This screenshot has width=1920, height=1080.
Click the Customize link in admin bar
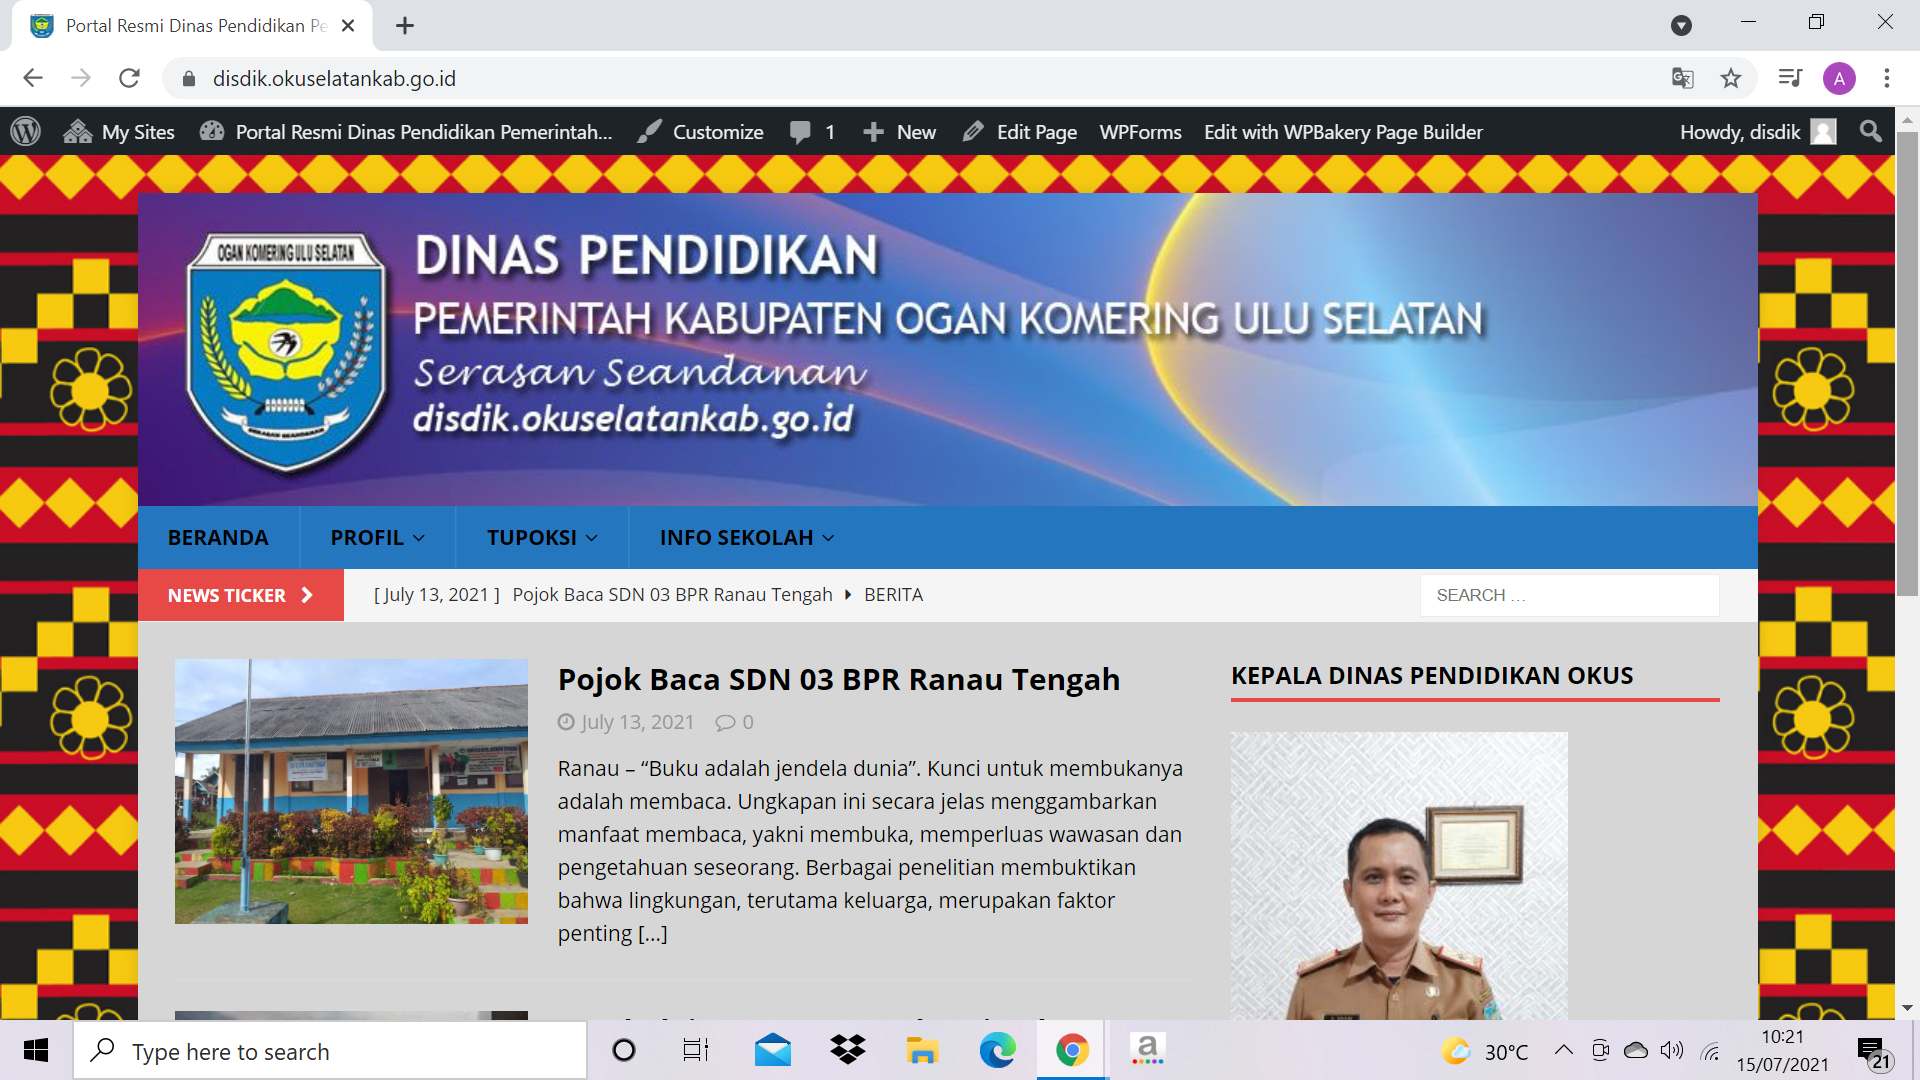pos(701,132)
